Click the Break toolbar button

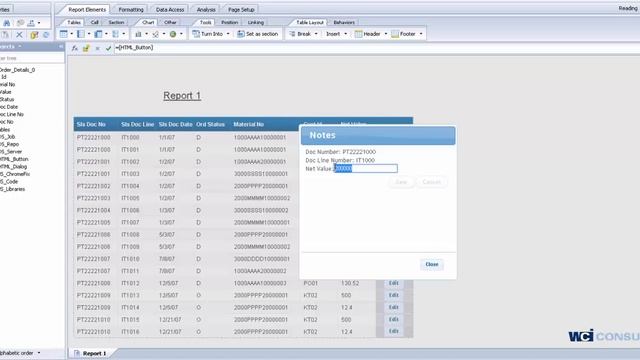pyautogui.click(x=300, y=34)
